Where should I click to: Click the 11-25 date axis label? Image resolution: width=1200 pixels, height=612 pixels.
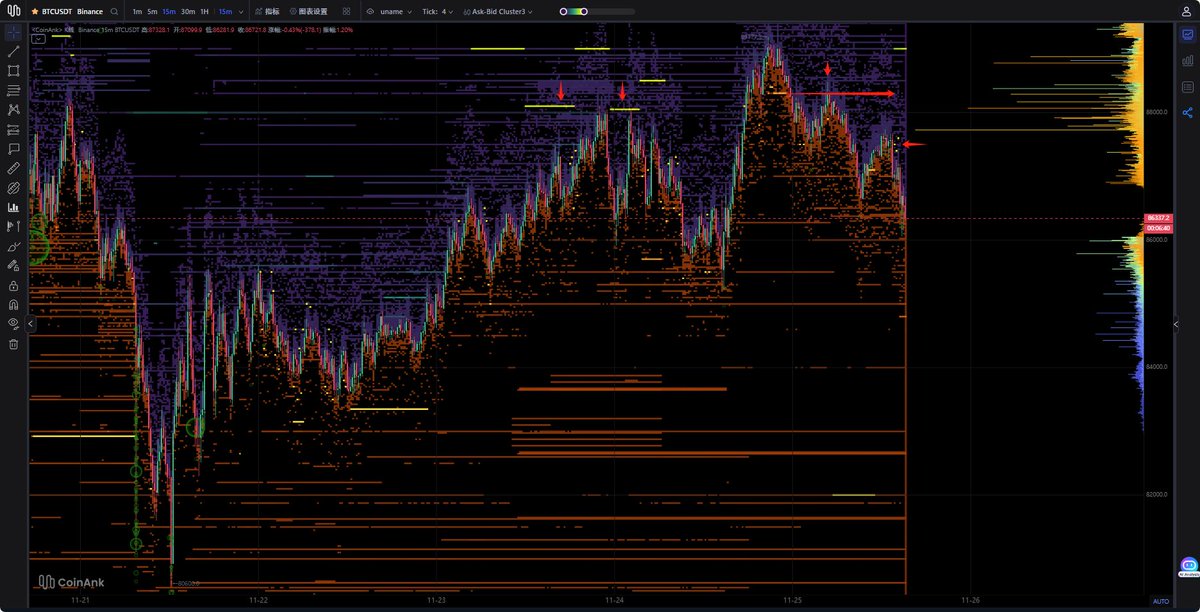coord(793,601)
